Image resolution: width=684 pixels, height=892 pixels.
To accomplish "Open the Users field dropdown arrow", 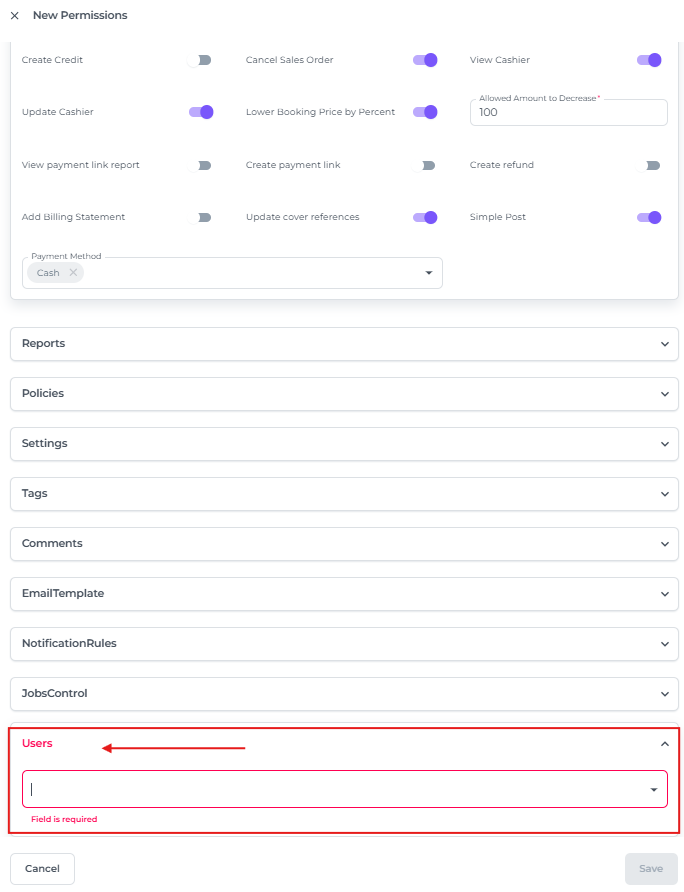I will tap(654, 790).
